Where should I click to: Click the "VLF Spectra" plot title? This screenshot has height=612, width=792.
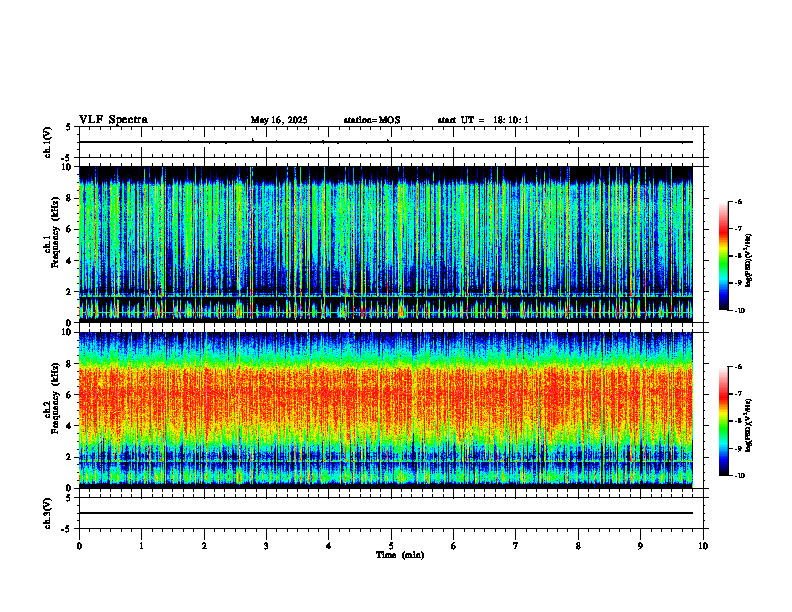tap(113, 120)
